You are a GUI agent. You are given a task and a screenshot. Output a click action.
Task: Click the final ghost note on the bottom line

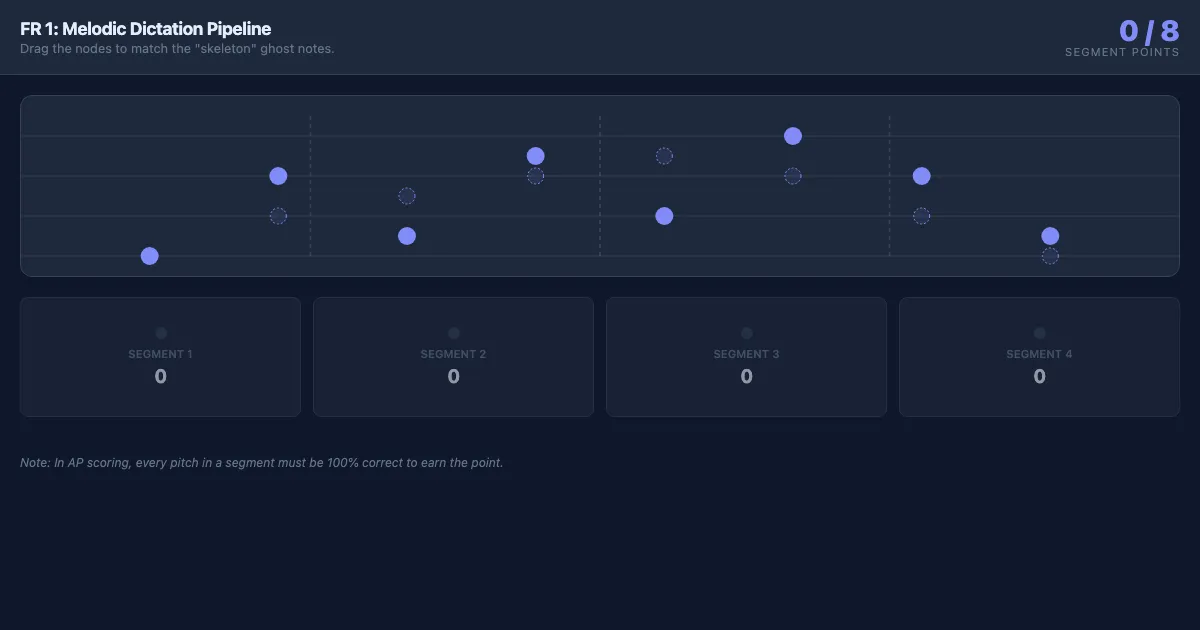point(1050,256)
